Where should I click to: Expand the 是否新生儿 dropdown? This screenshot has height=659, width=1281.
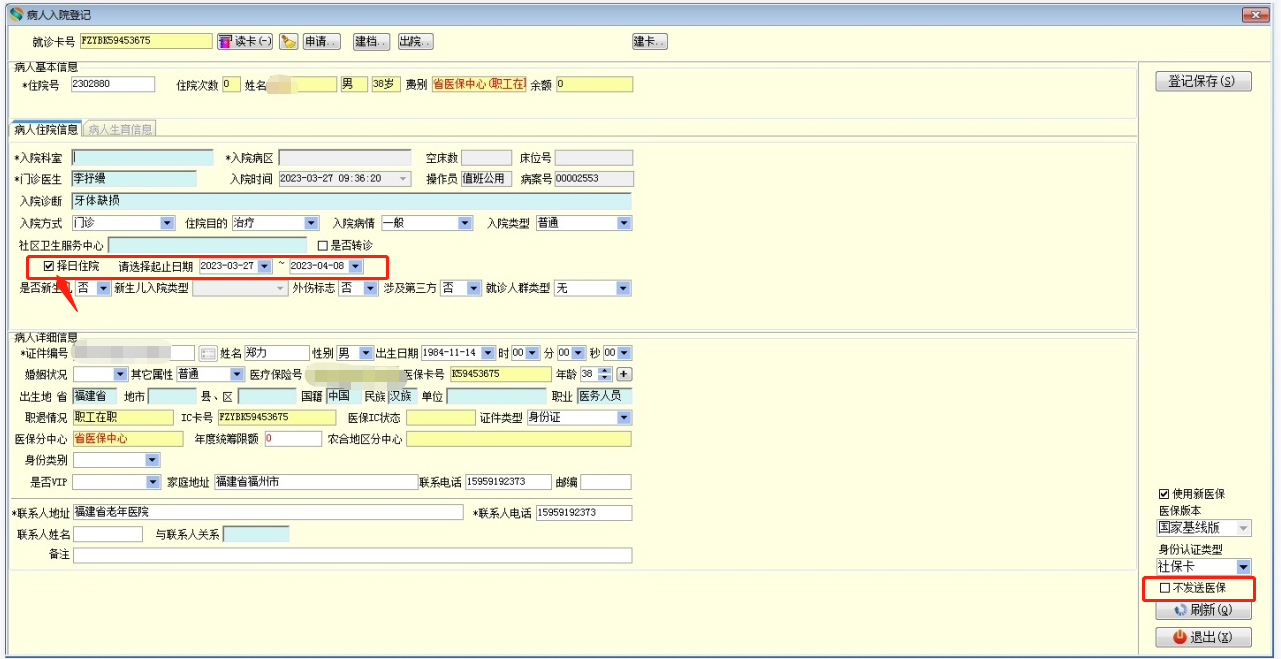point(103,288)
